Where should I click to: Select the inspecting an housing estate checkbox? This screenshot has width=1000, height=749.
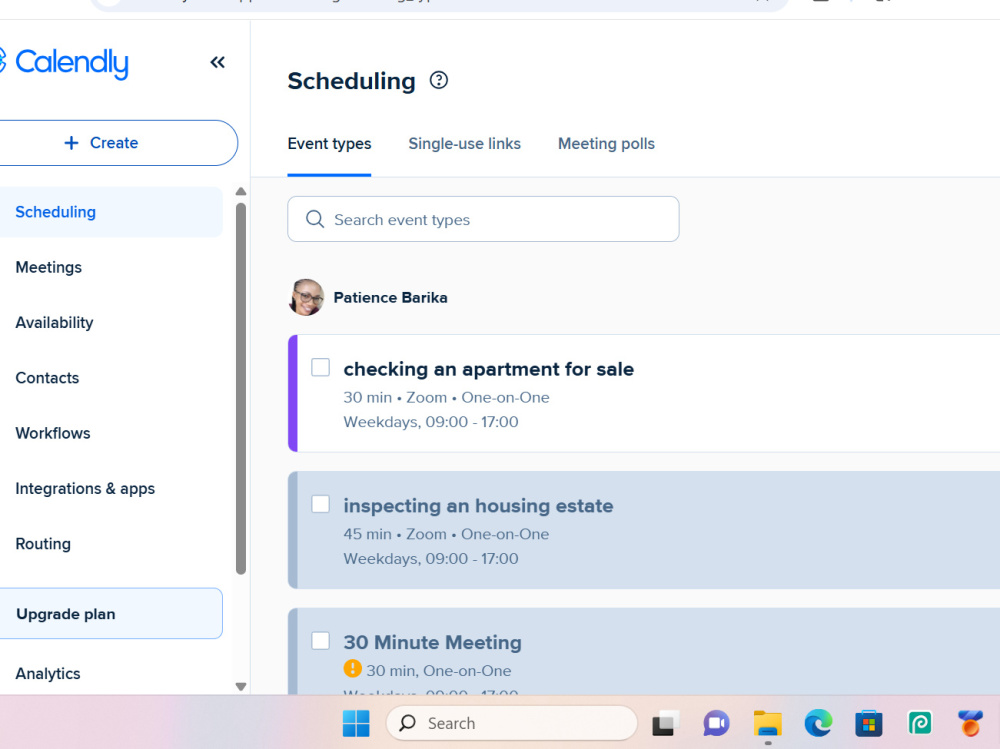320,504
